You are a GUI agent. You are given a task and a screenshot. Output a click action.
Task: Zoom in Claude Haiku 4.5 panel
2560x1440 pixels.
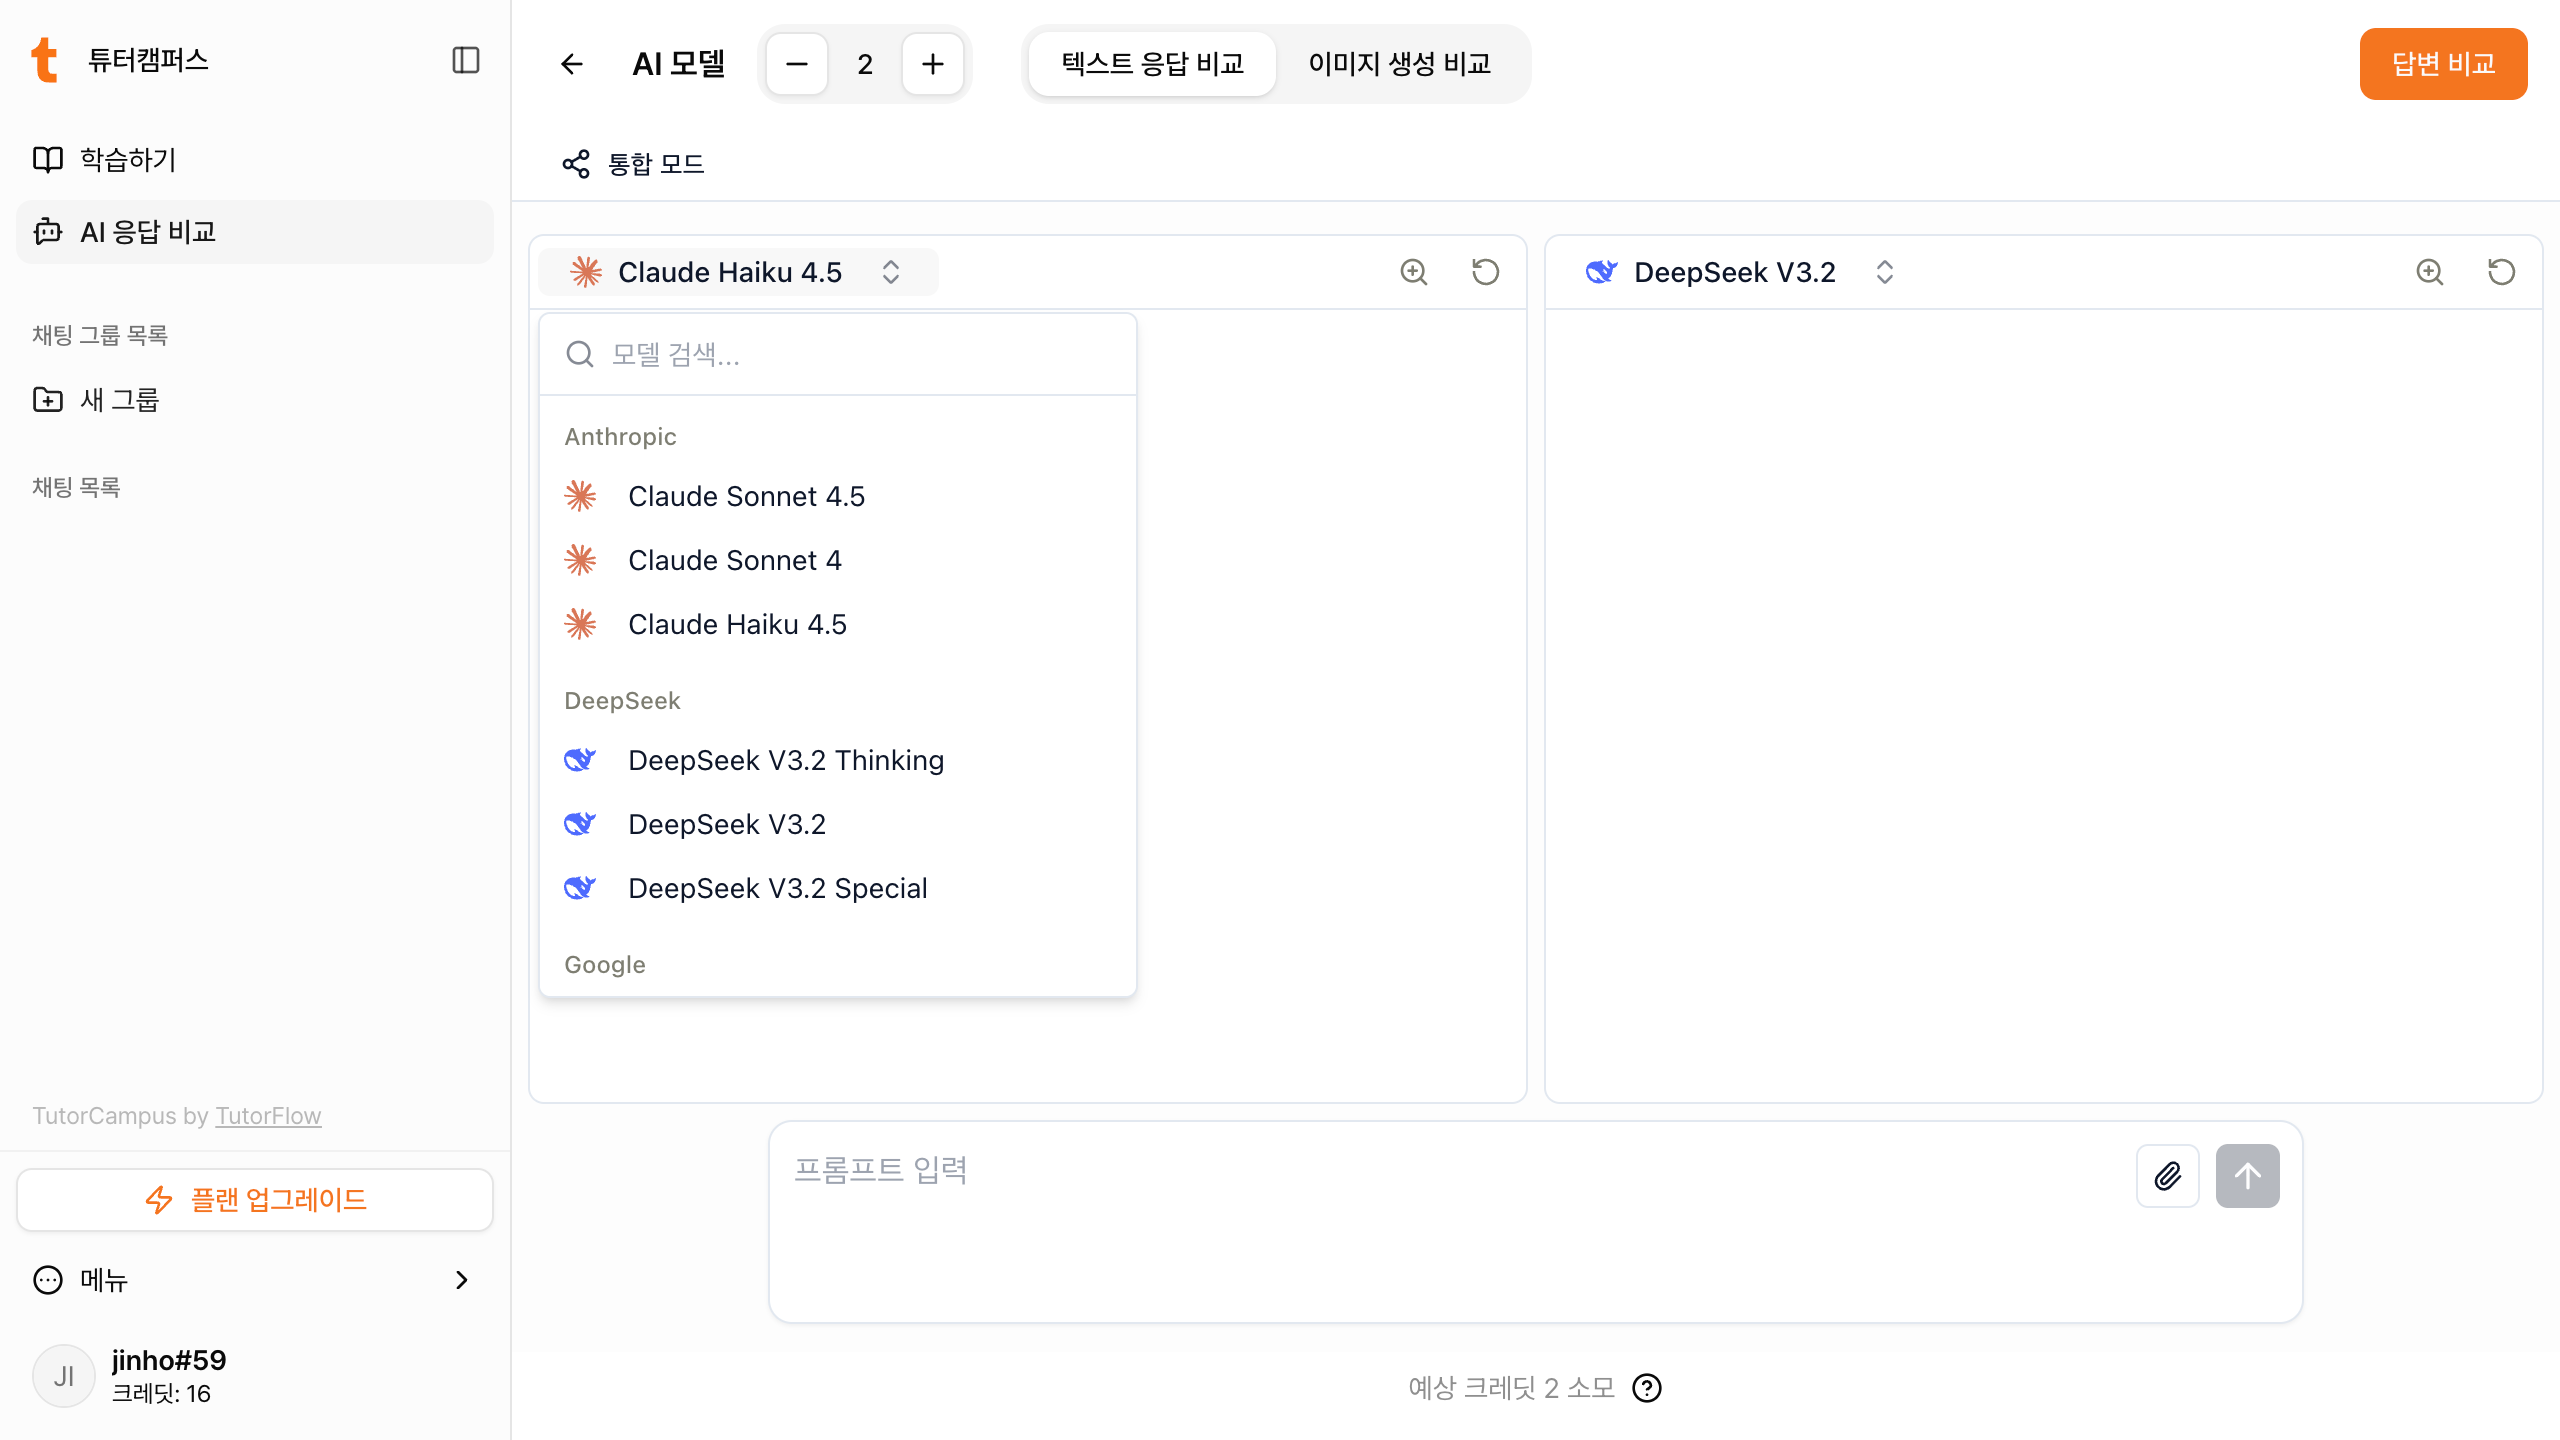(1413, 272)
